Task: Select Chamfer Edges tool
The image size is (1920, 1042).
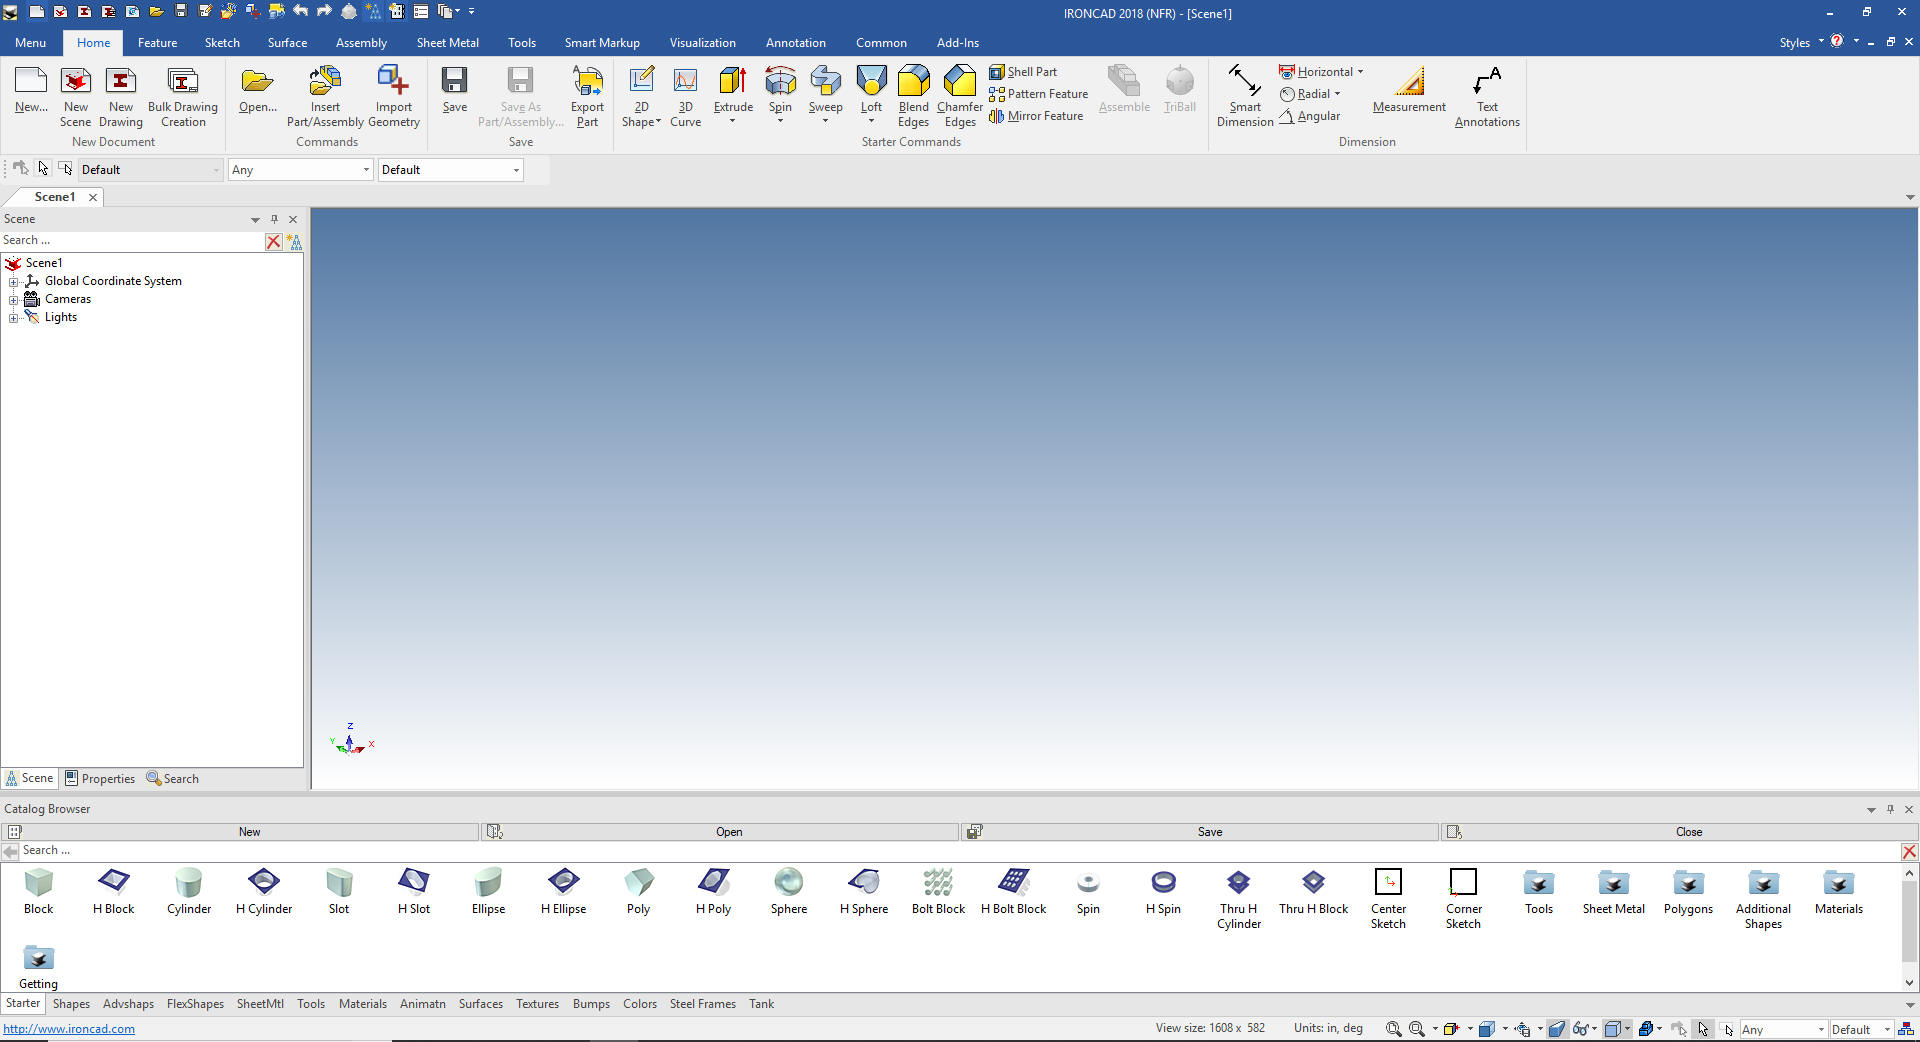Action: point(960,97)
